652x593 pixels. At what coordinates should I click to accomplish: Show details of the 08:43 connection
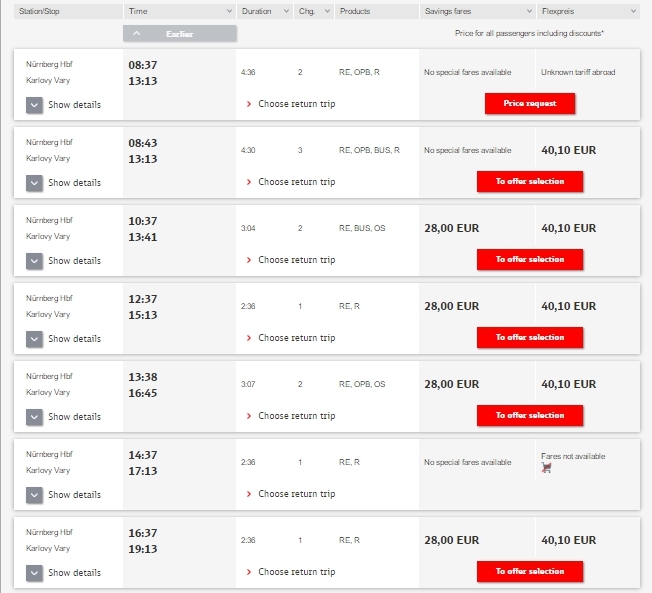[x=35, y=183]
